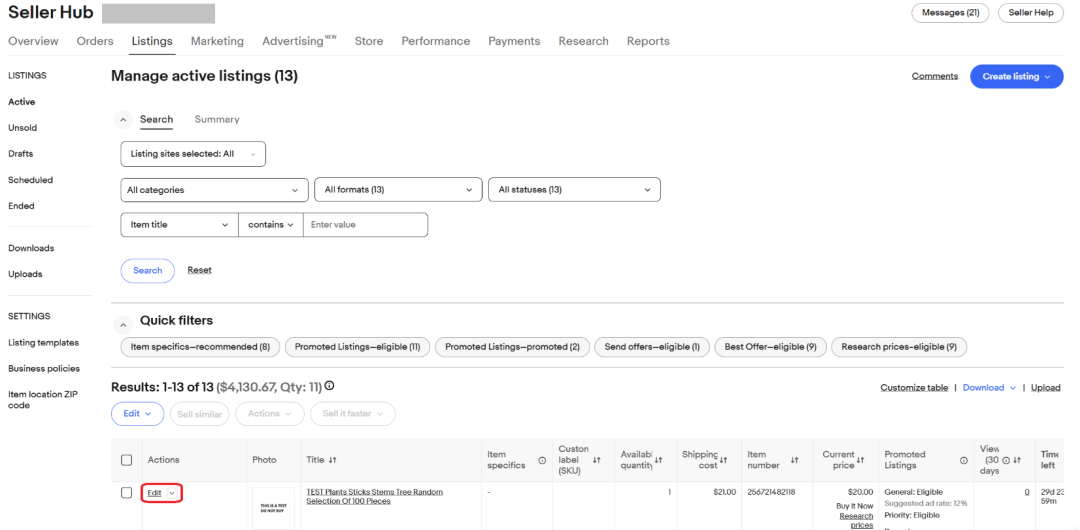Go to the Performance tab
The image size is (1080, 530).
pos(435,41)
